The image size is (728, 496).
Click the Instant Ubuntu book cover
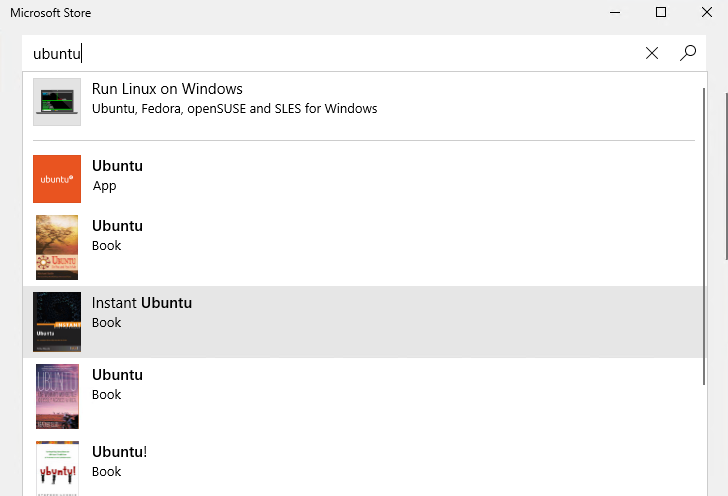click(x=57, y=321)
